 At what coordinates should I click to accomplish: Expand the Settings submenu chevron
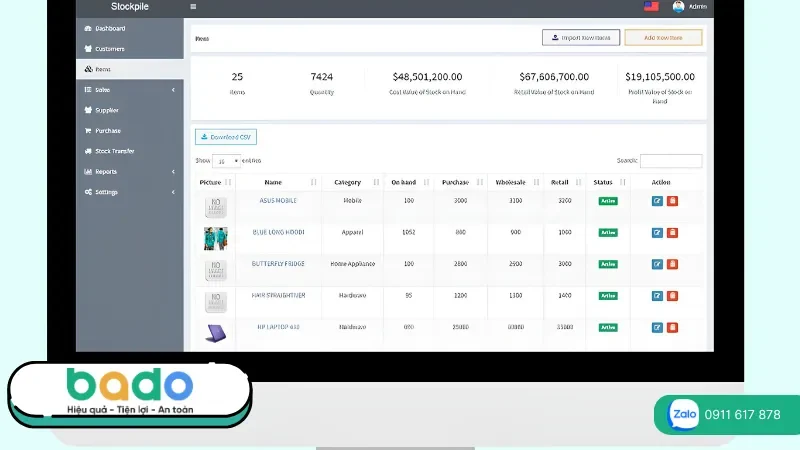coord(173,192)
